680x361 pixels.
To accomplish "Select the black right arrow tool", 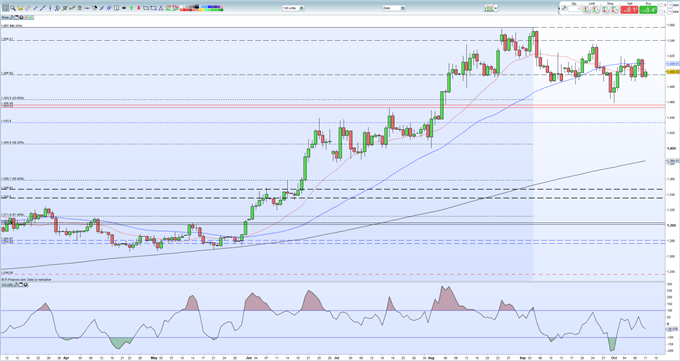I will [x=124, y=8].
